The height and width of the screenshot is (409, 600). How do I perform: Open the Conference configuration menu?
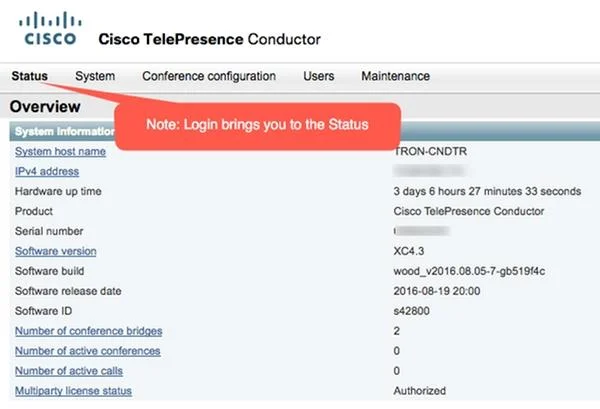point(209,76)
